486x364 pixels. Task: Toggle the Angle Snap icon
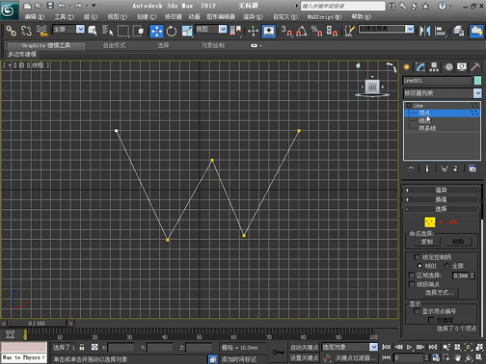(x=301, y=31)
